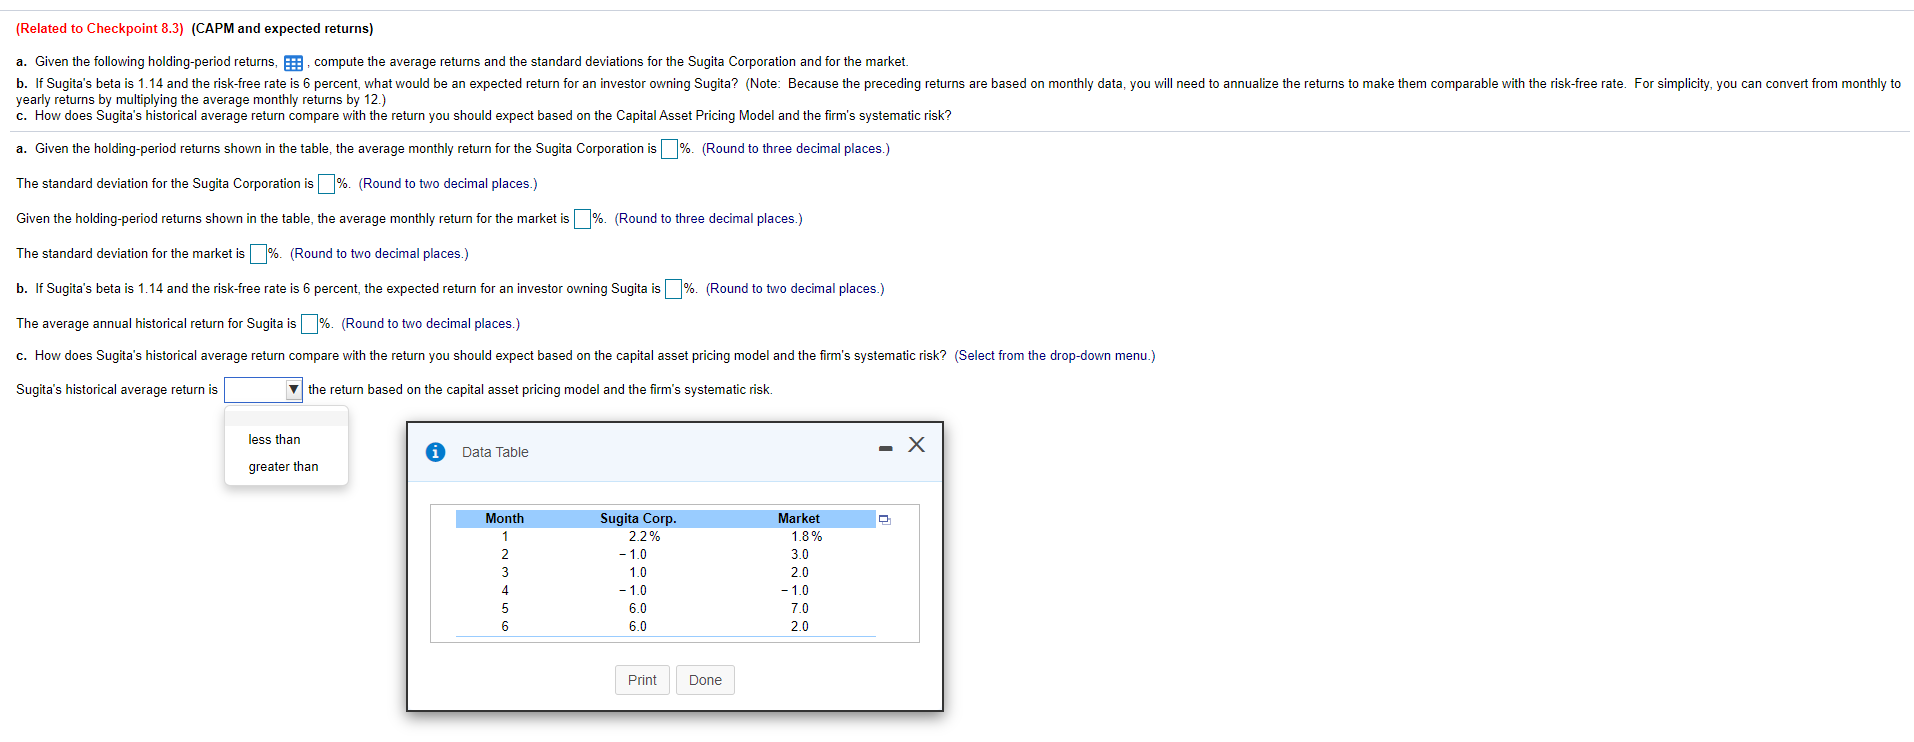This screenshot has width=1914, height=742.
Task: Click the Print button in Data Table
Action: click(x=642, y=680)
